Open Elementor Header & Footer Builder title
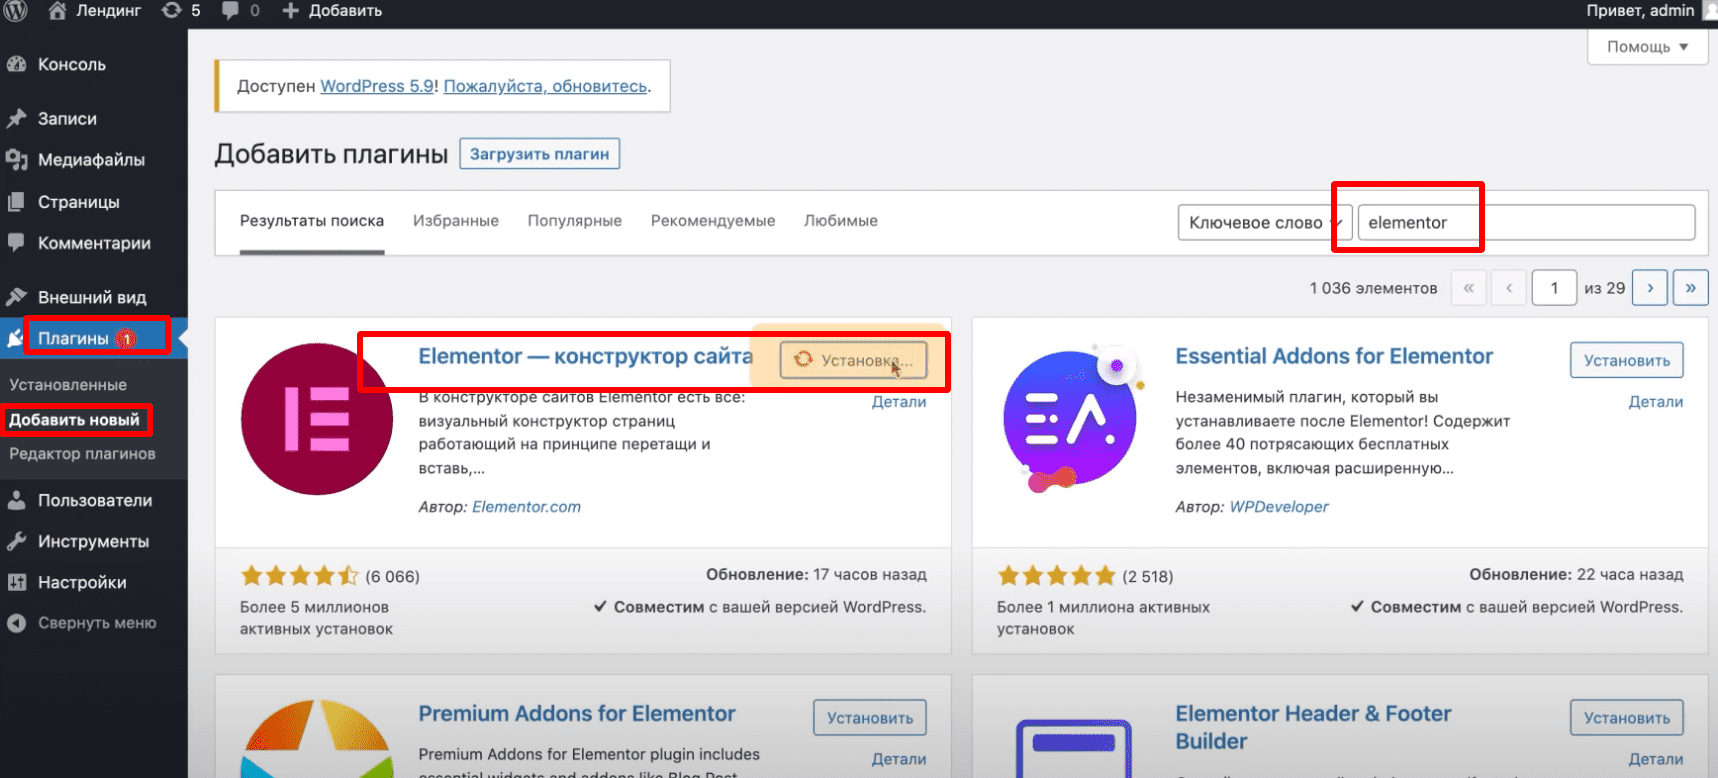1718x778 pixels. coord(1313,727)
